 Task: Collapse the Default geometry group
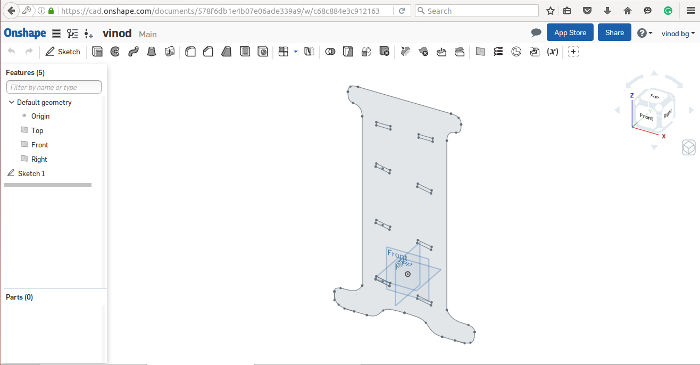11,102
